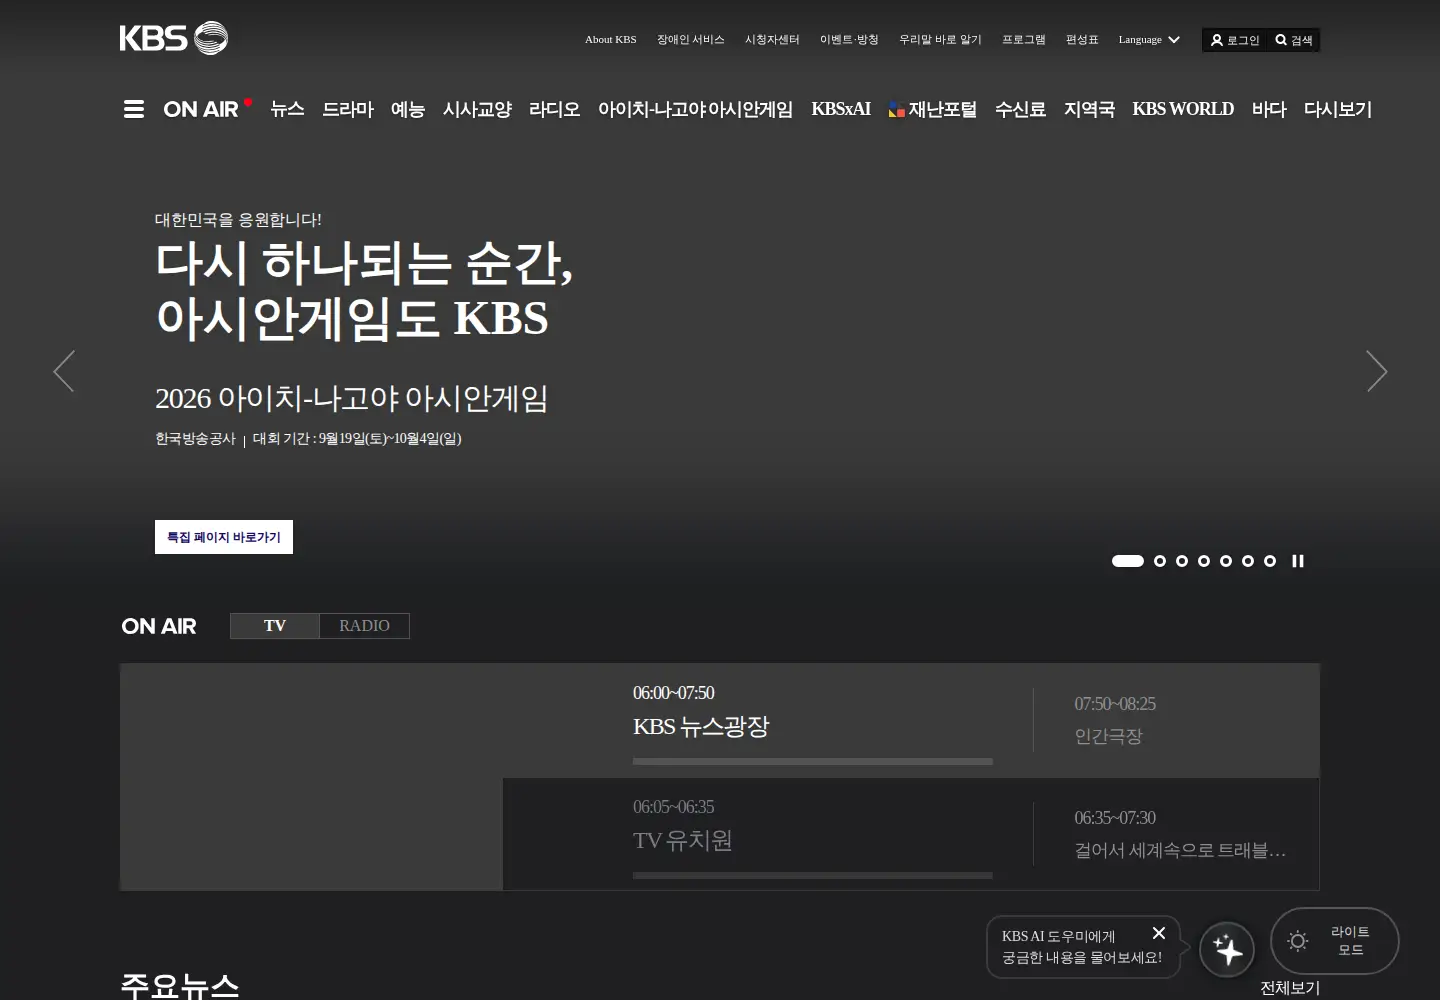Open 편성표 link
Image resolution: width=1440 pixels, height=1000 pixels.
click(1082, 40)
